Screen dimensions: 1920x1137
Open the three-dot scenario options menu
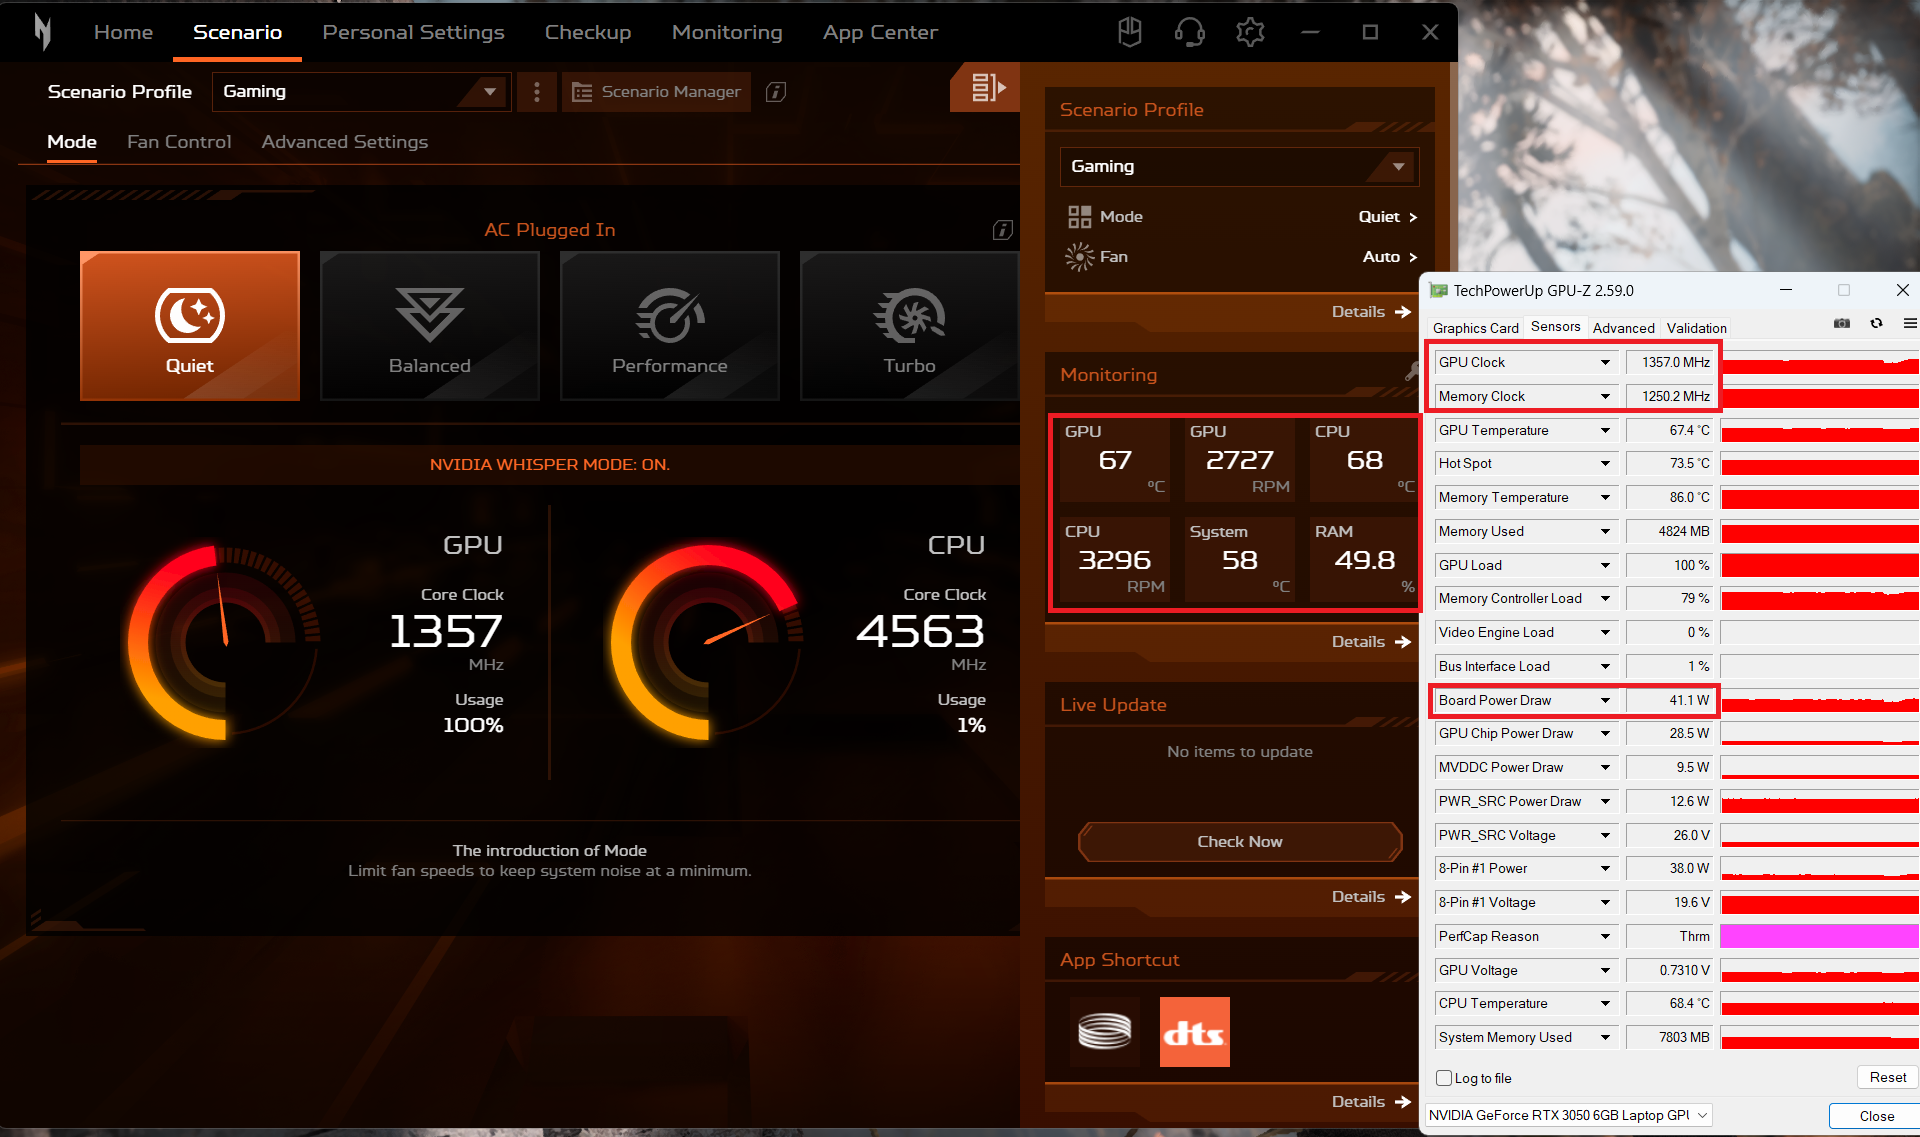click(x=537, y=92)
